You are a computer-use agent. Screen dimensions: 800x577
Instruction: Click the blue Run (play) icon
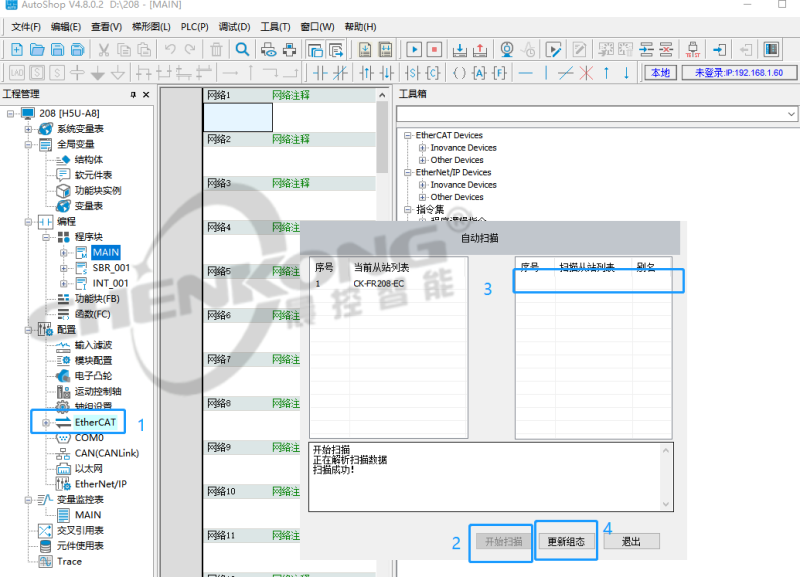click(414, 49)
